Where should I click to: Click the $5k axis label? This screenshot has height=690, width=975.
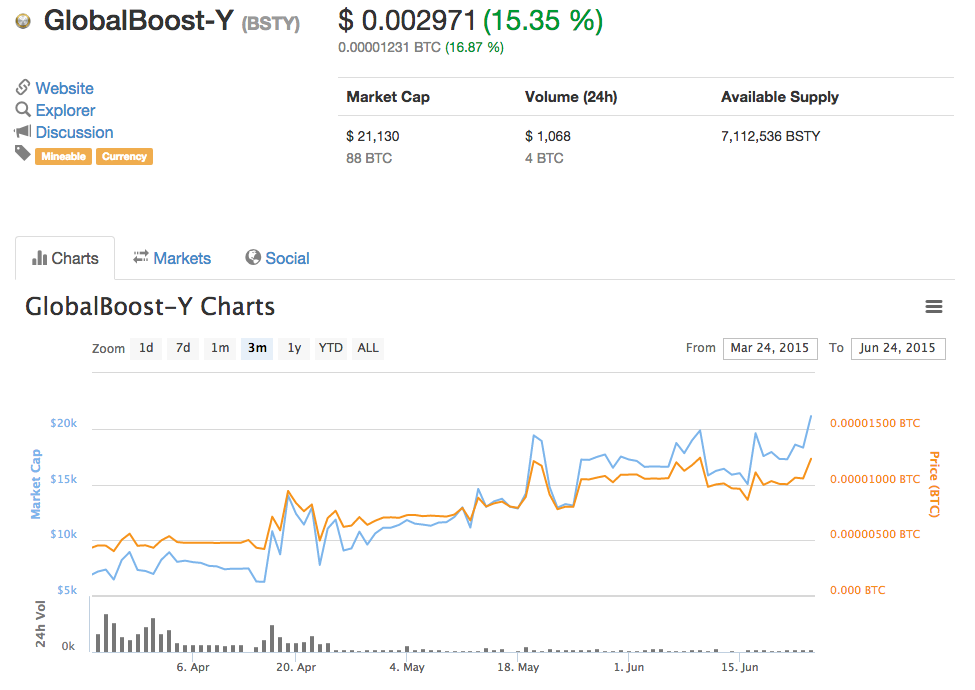[67, 590]
